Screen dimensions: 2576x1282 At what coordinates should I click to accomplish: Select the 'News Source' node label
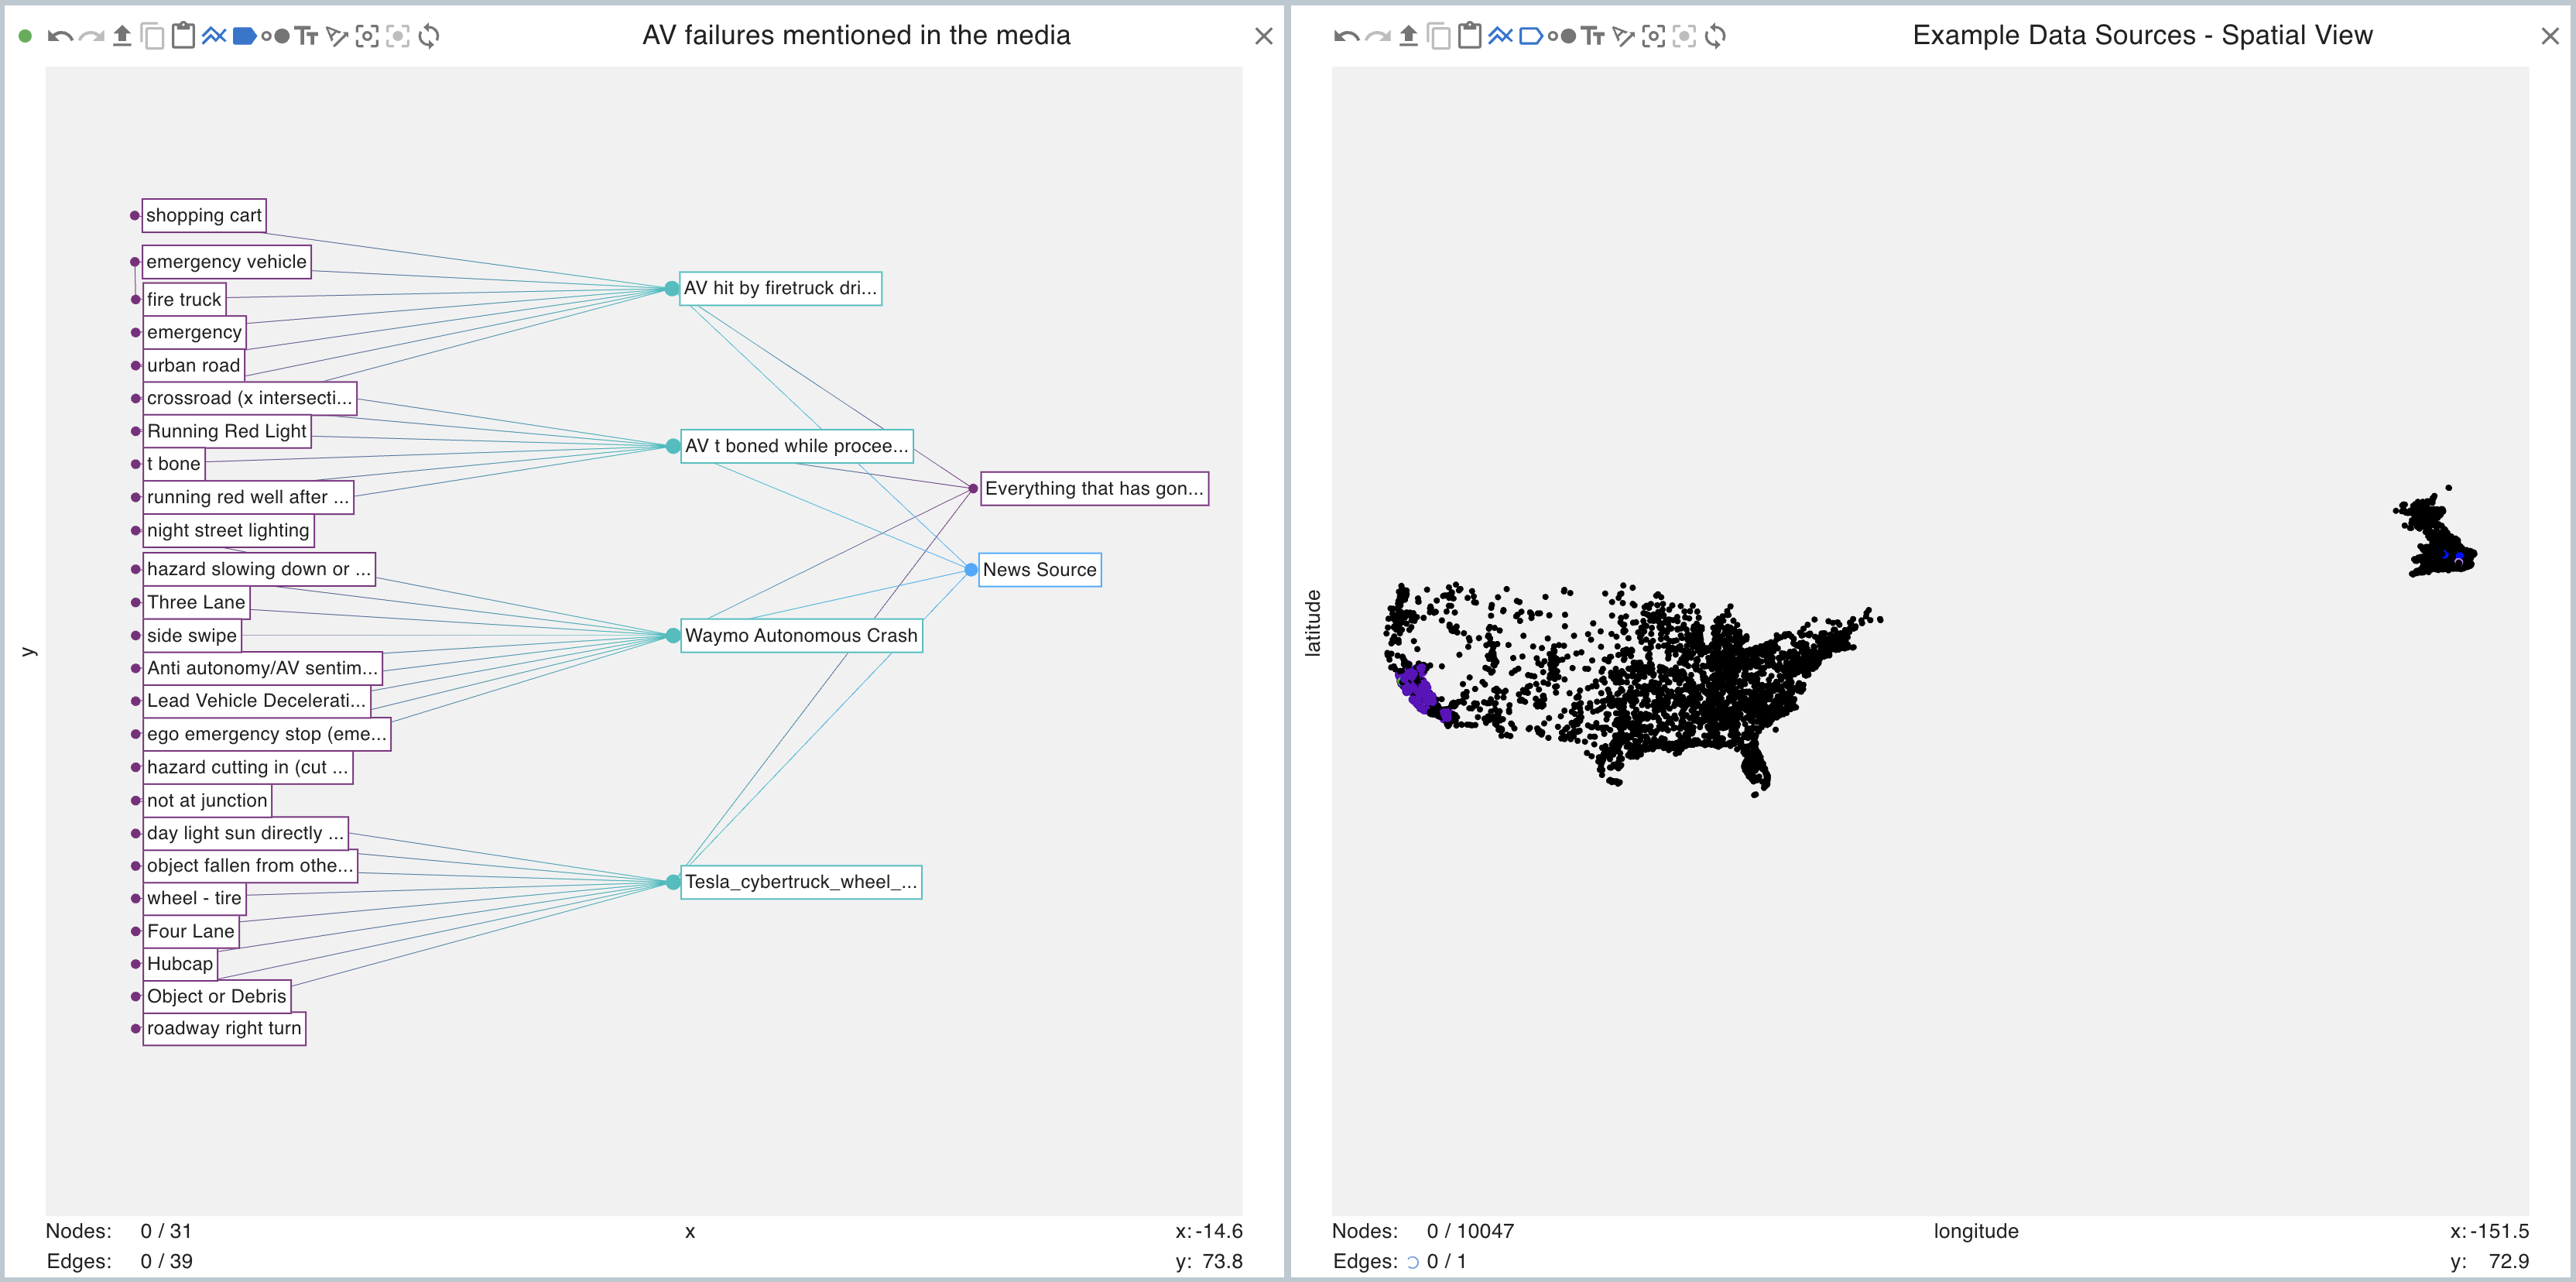tap(1039, 570)
